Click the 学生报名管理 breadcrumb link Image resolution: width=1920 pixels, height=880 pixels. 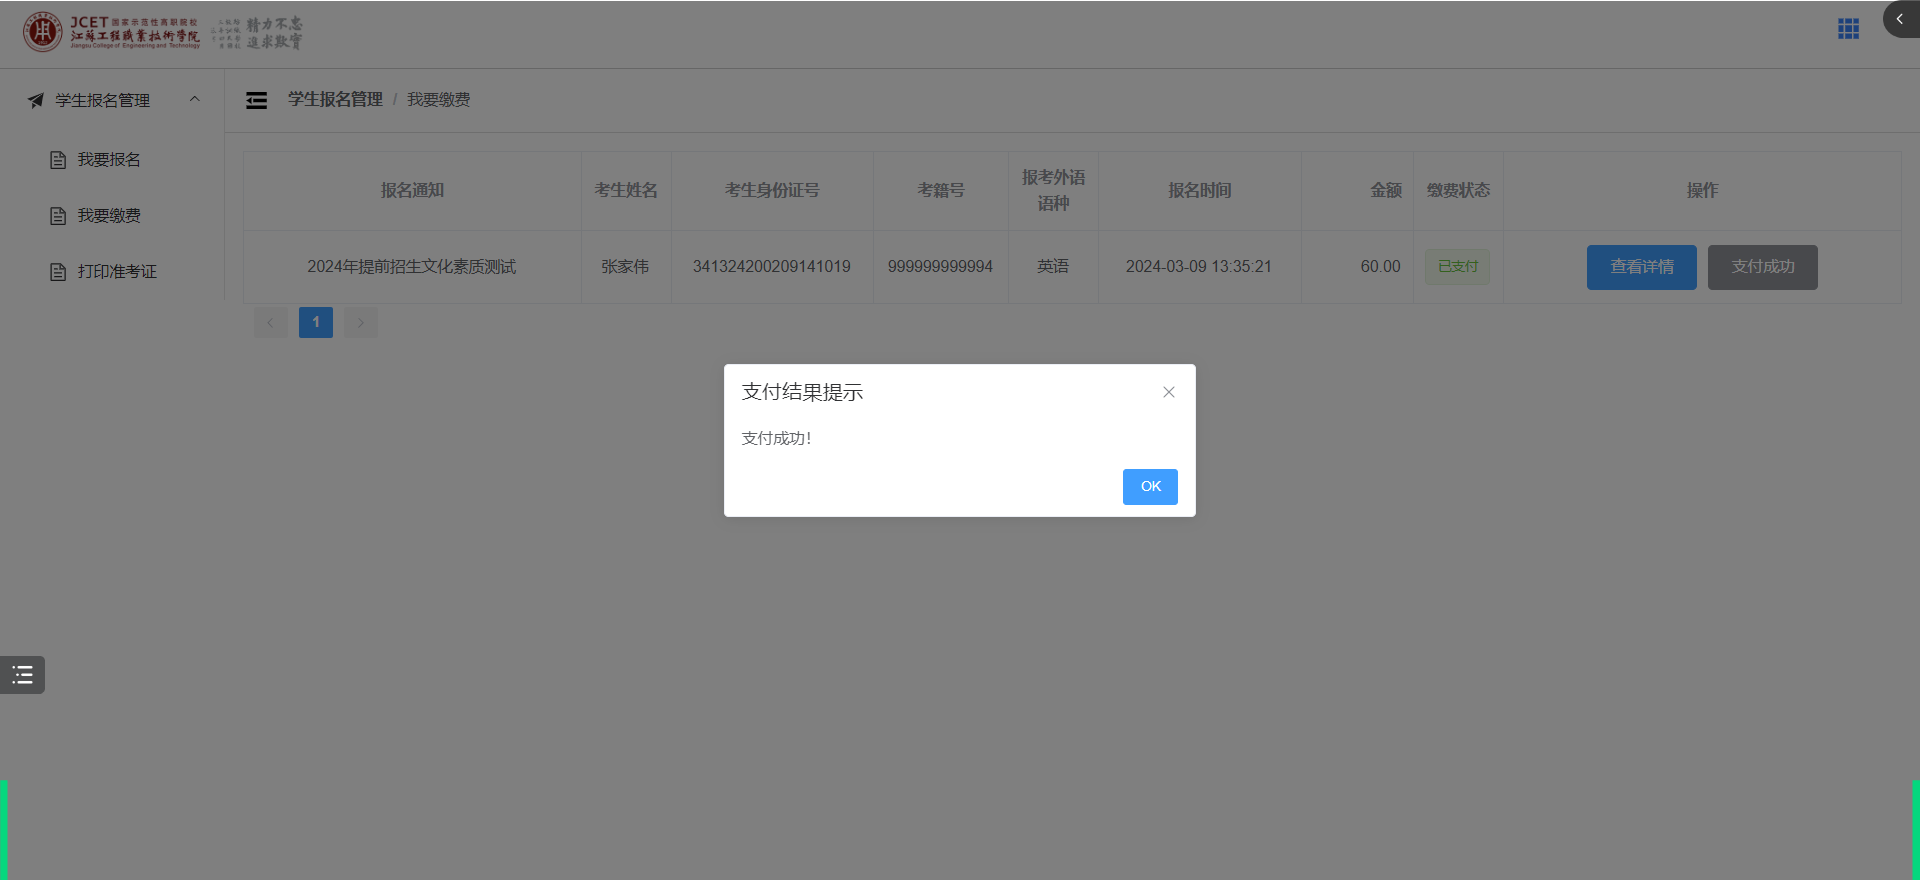335,100
